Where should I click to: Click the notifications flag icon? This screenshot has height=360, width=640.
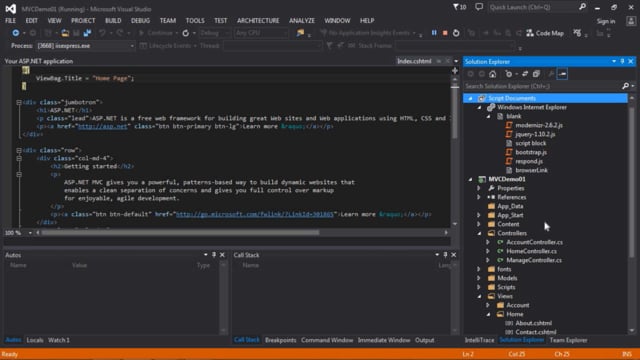coord(459,7)
